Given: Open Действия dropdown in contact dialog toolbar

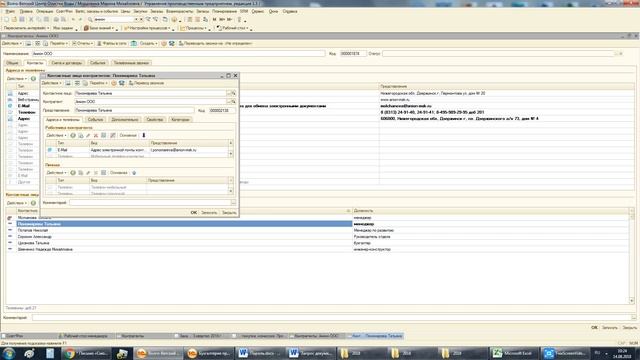Looking at the screenshot, I should click(52, 83).
